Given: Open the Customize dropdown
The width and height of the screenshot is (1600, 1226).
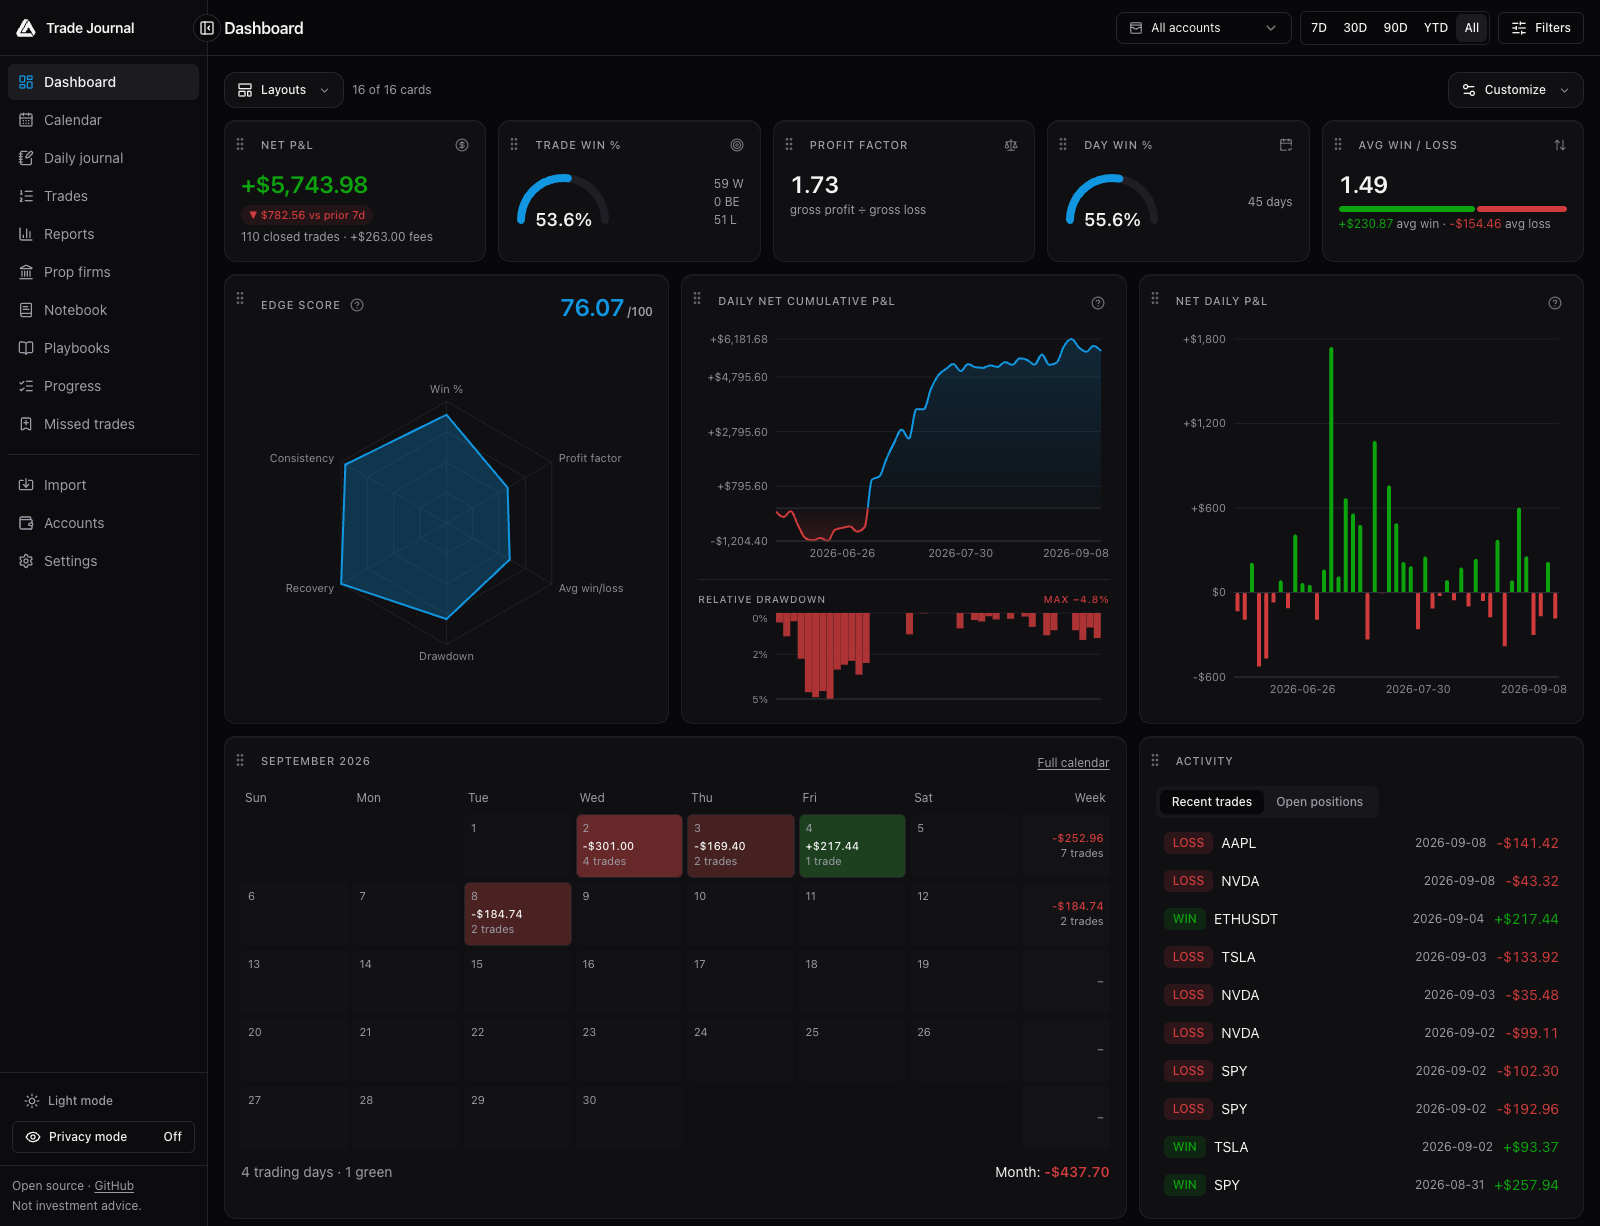Looking at the screenshot, I should (1515, 90).
